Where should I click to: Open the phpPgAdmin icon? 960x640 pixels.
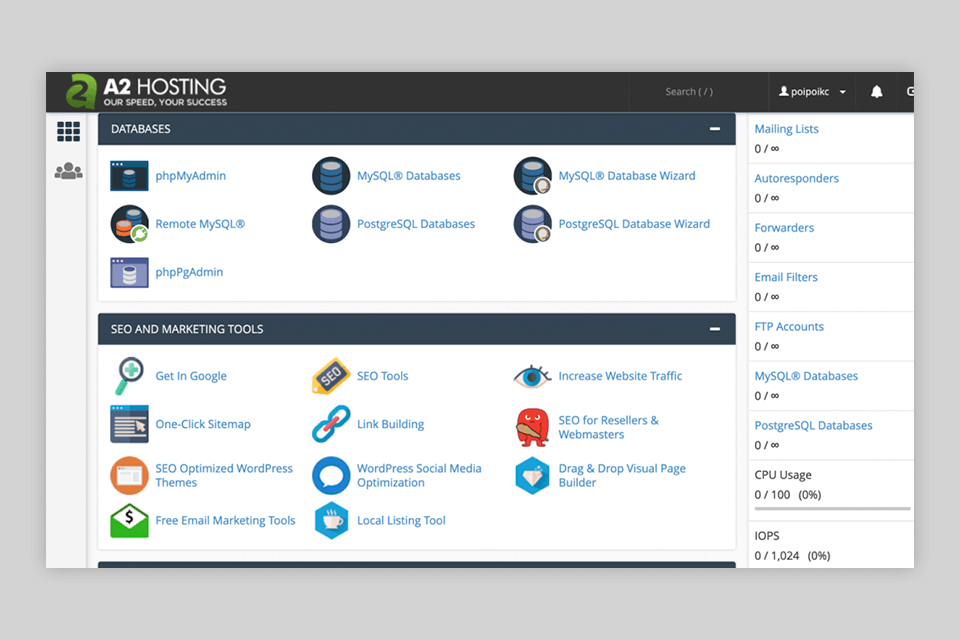click(129, 273)
